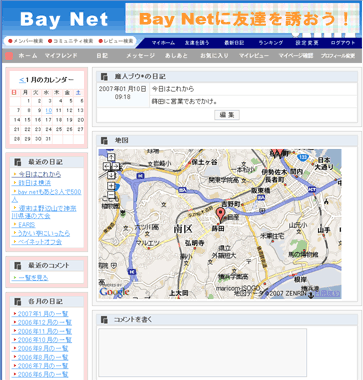This screenshot has width=363, height=380.
Task: Open the 今日はこれから diary link
Action: (40, 174)
